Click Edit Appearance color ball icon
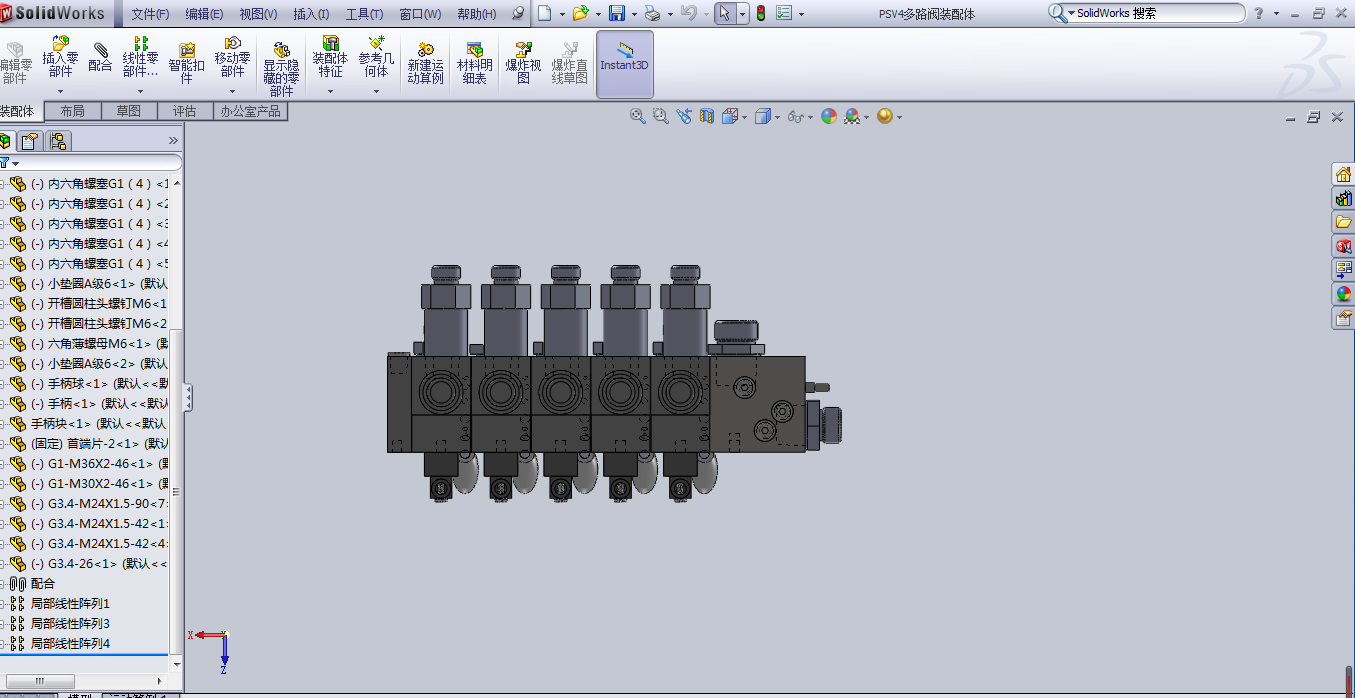Screen dimensions: 1355x698 click(829, 116)
